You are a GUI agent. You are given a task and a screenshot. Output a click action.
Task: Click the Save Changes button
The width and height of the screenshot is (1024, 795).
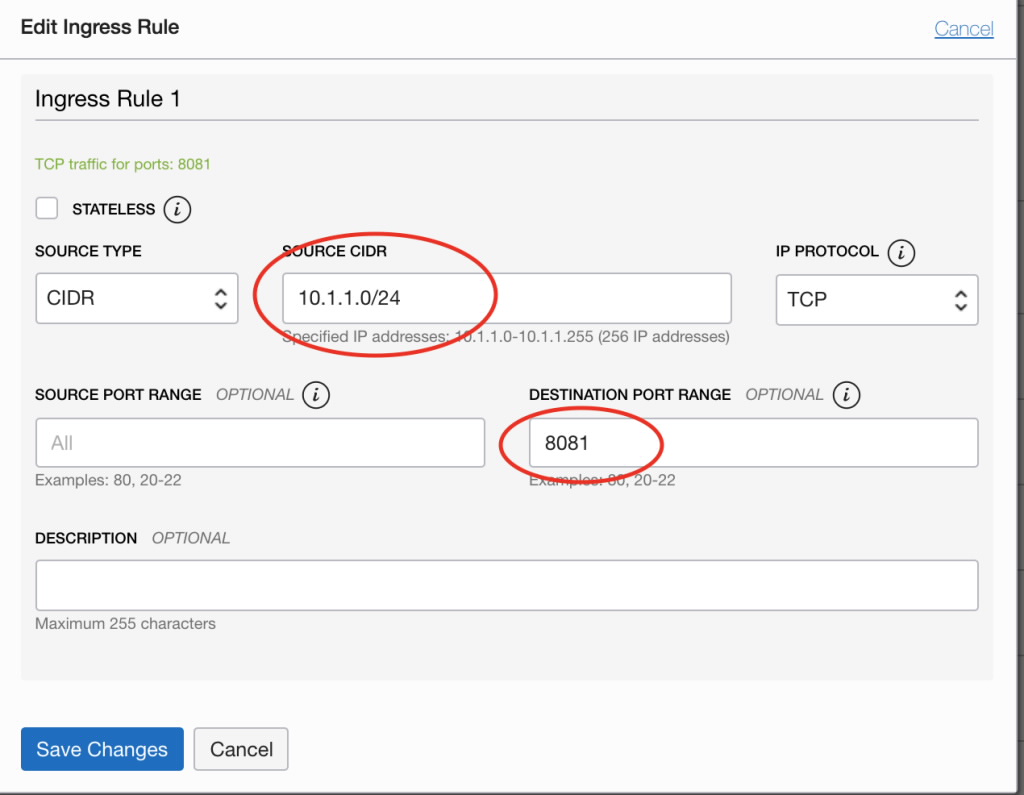[101, 748]
